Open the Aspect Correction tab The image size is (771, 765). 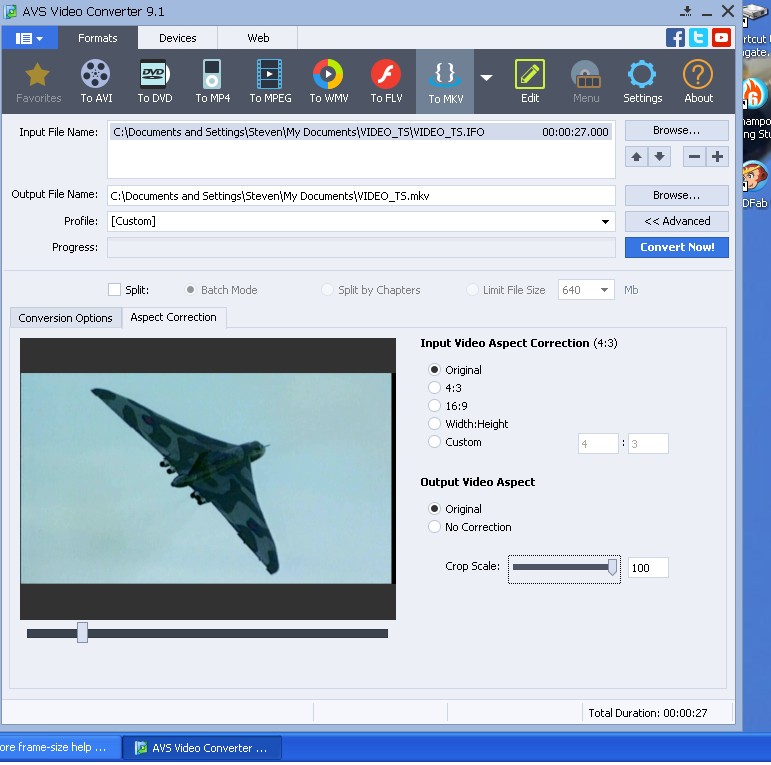pos(174,317)
